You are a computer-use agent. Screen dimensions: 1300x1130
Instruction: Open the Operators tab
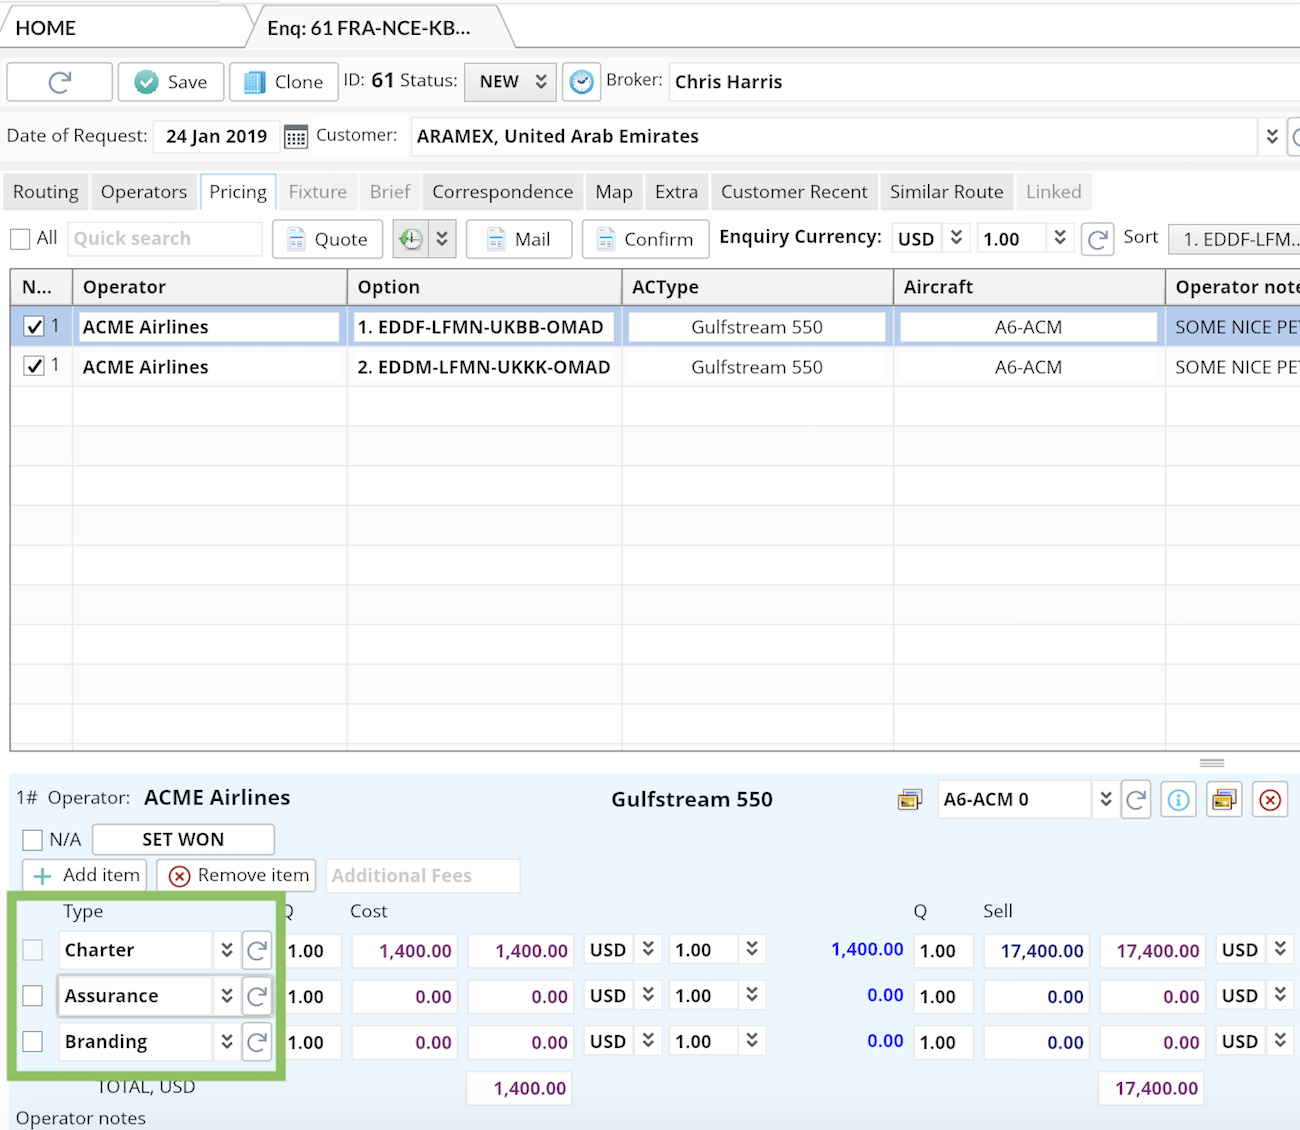click(144, 192)
